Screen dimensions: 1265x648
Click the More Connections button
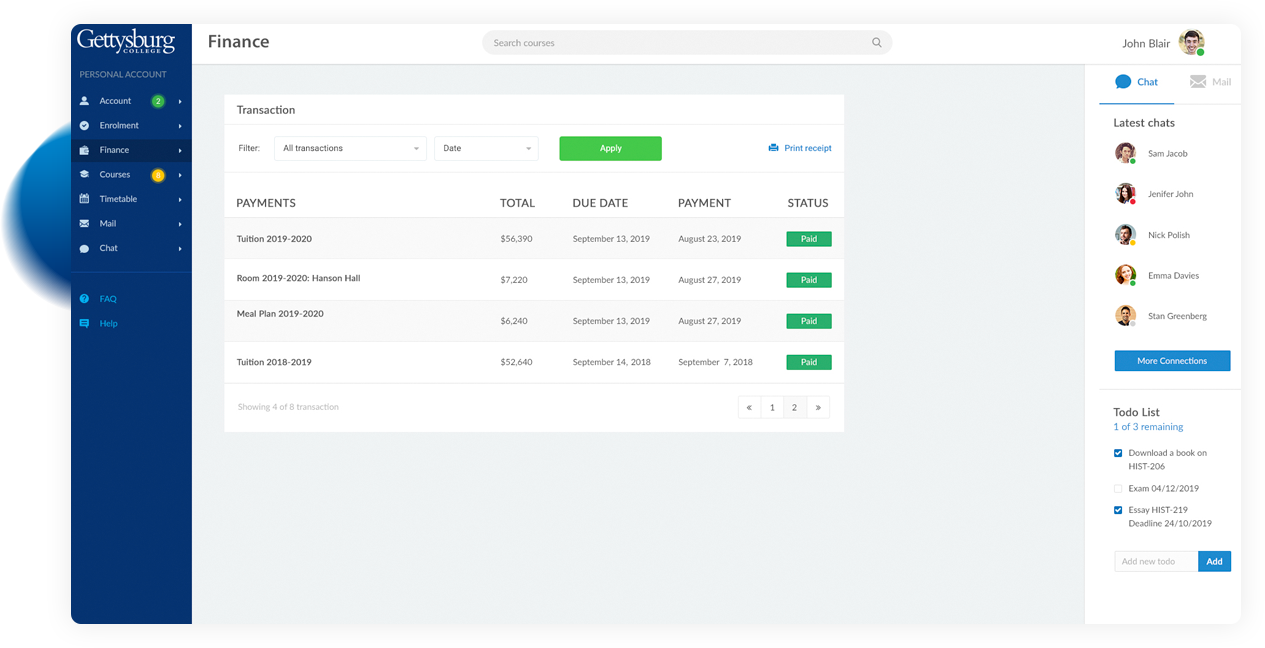point(1172,361)
